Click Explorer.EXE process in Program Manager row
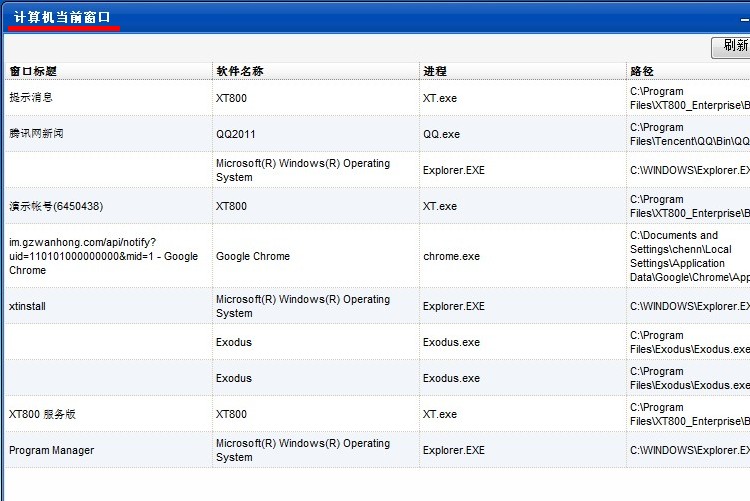 pyautogui.click(x=523, y=450)
